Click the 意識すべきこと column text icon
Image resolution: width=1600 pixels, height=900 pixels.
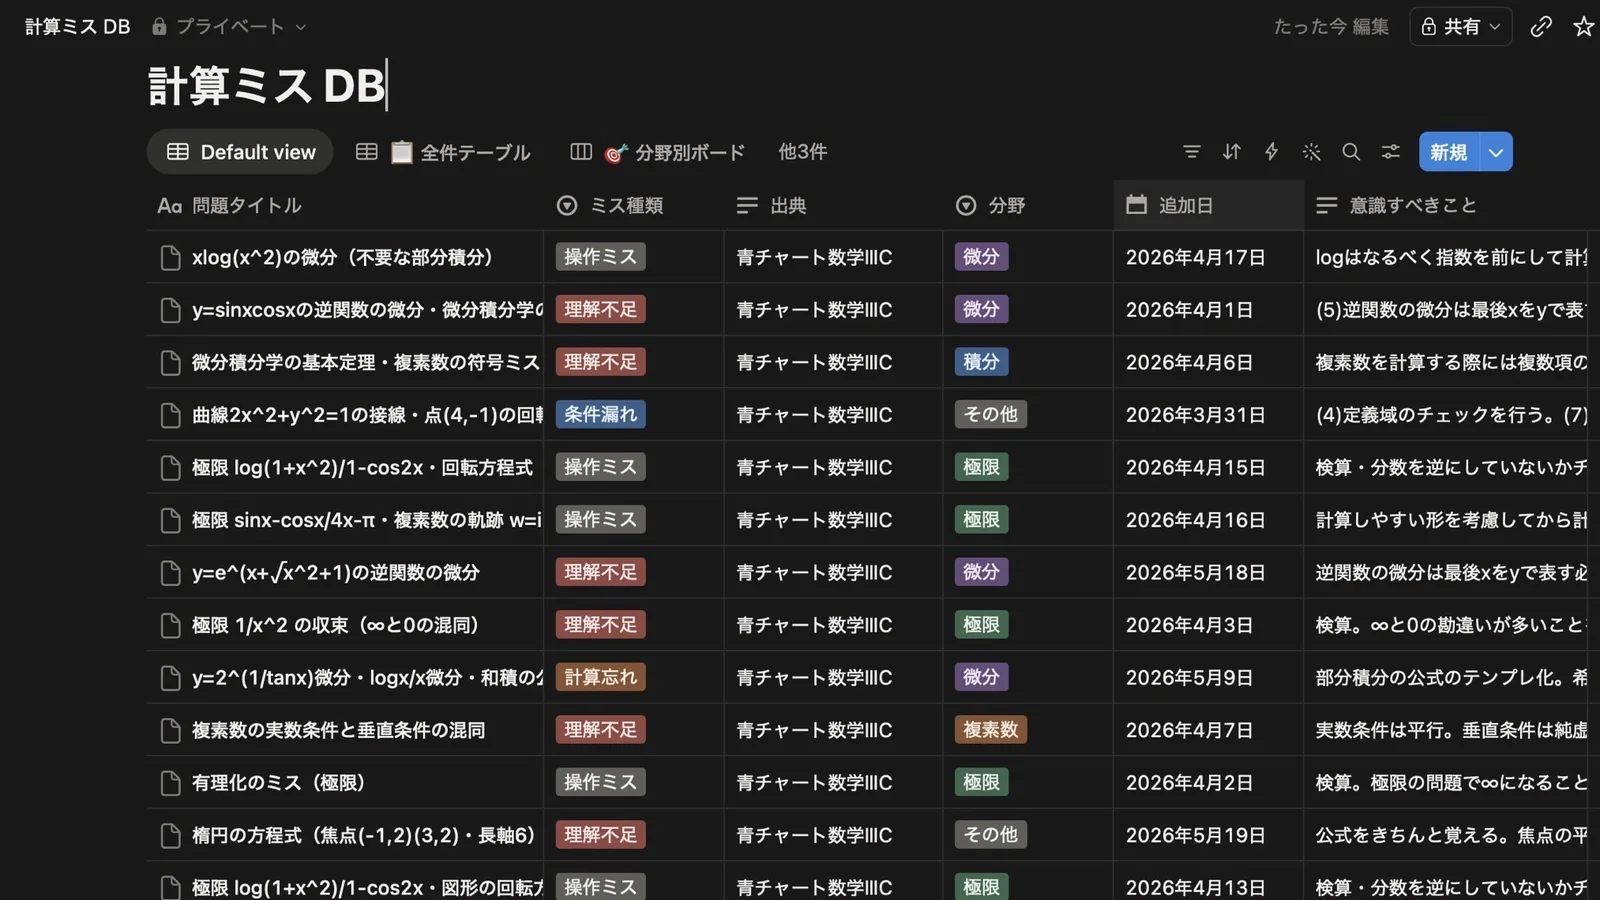[x=1327, y=205]
